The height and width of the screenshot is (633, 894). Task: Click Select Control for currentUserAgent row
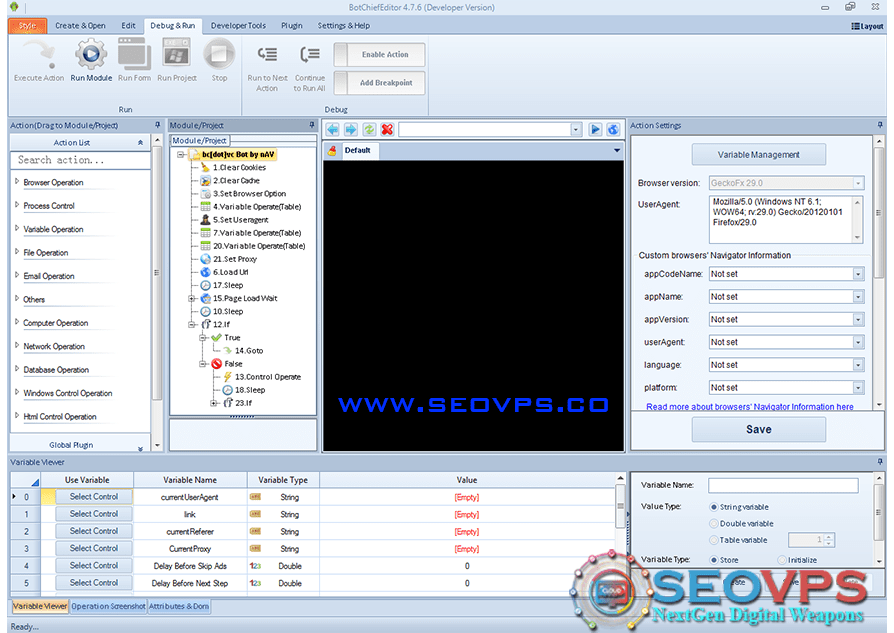pyautogui.click(x=94, y=497)
